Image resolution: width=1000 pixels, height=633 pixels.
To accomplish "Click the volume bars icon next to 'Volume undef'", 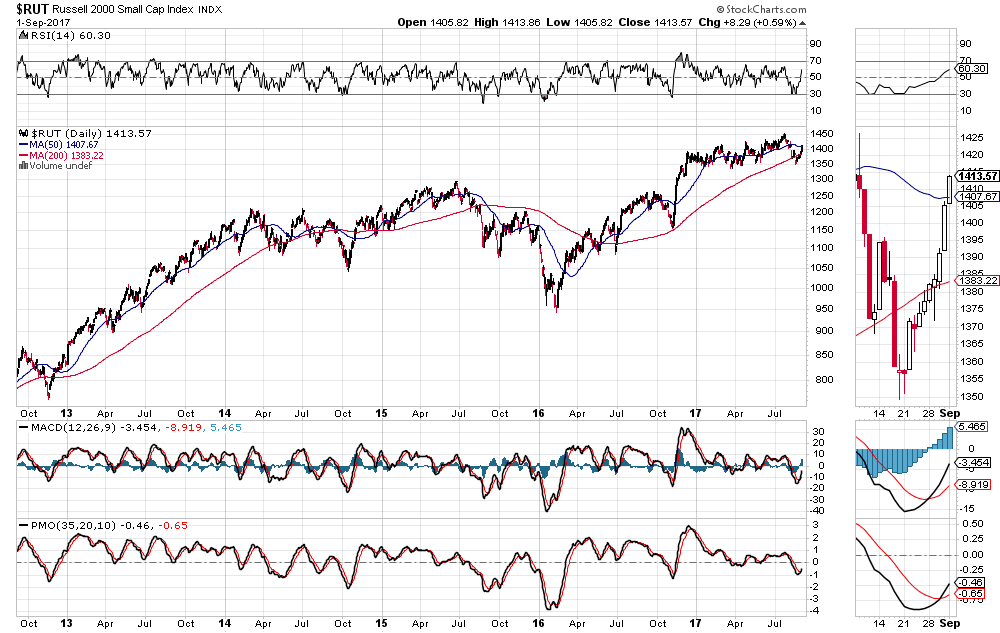I will coord(22,165).
